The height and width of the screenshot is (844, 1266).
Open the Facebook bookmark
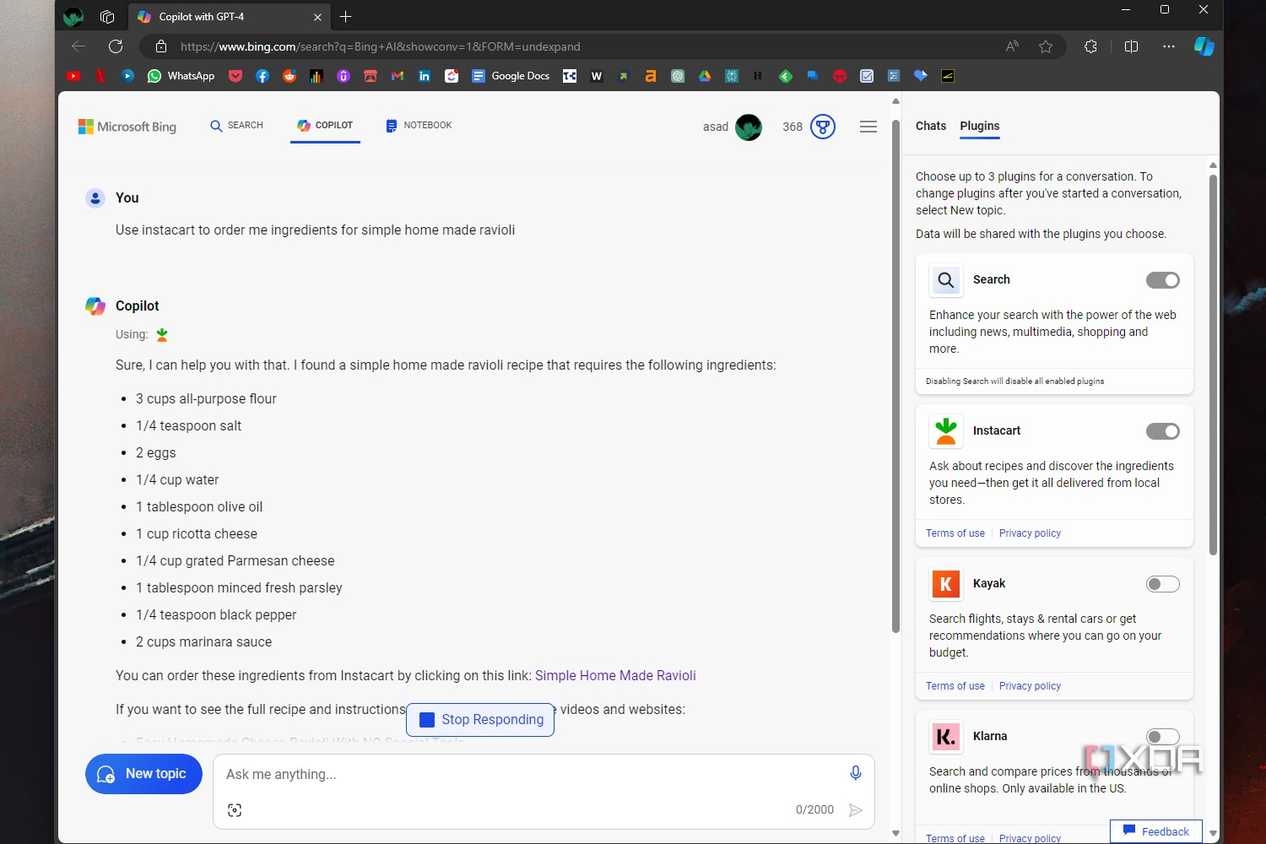262,75
